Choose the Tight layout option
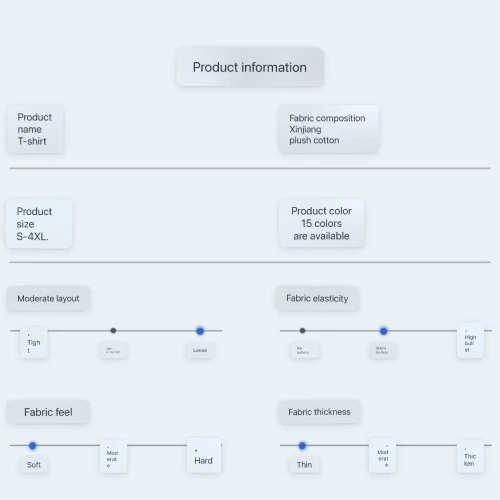This screenshot has width=500, height=500. pyautogui.click(x=34, y=342)
